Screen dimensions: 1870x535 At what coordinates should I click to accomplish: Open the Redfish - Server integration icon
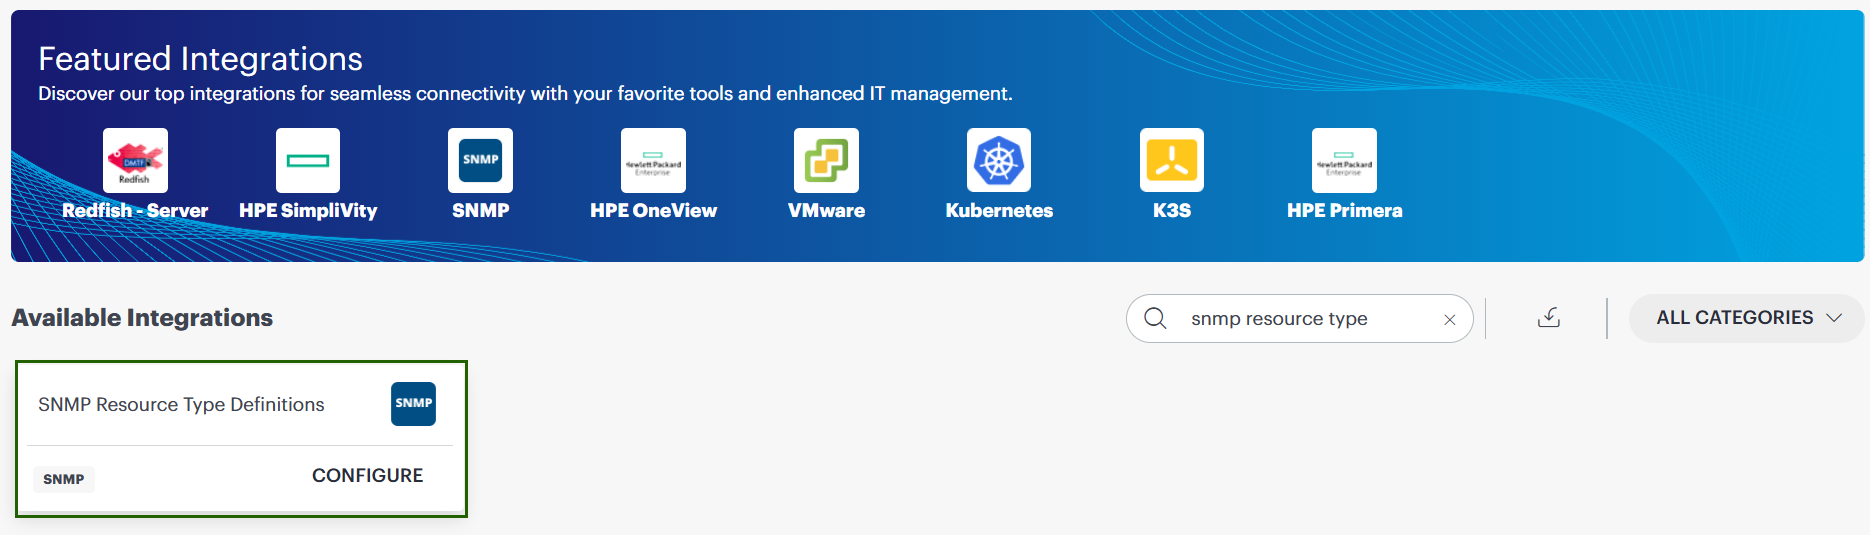(135, 160)
